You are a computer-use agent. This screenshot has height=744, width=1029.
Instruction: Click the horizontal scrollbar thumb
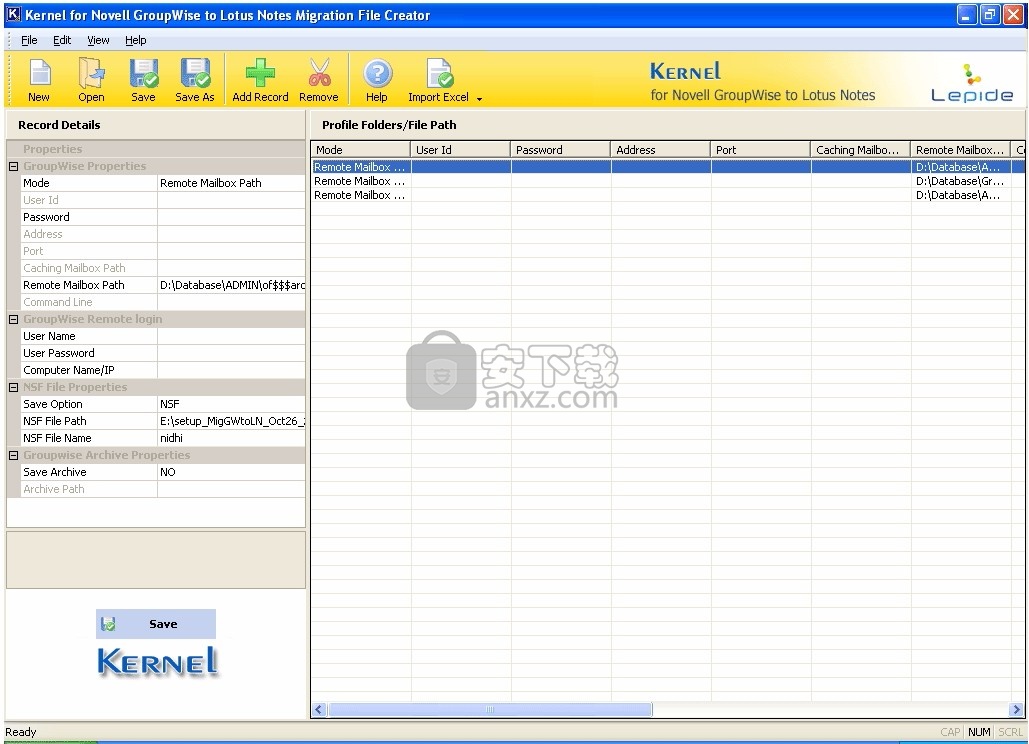click(x=490, y=709)
